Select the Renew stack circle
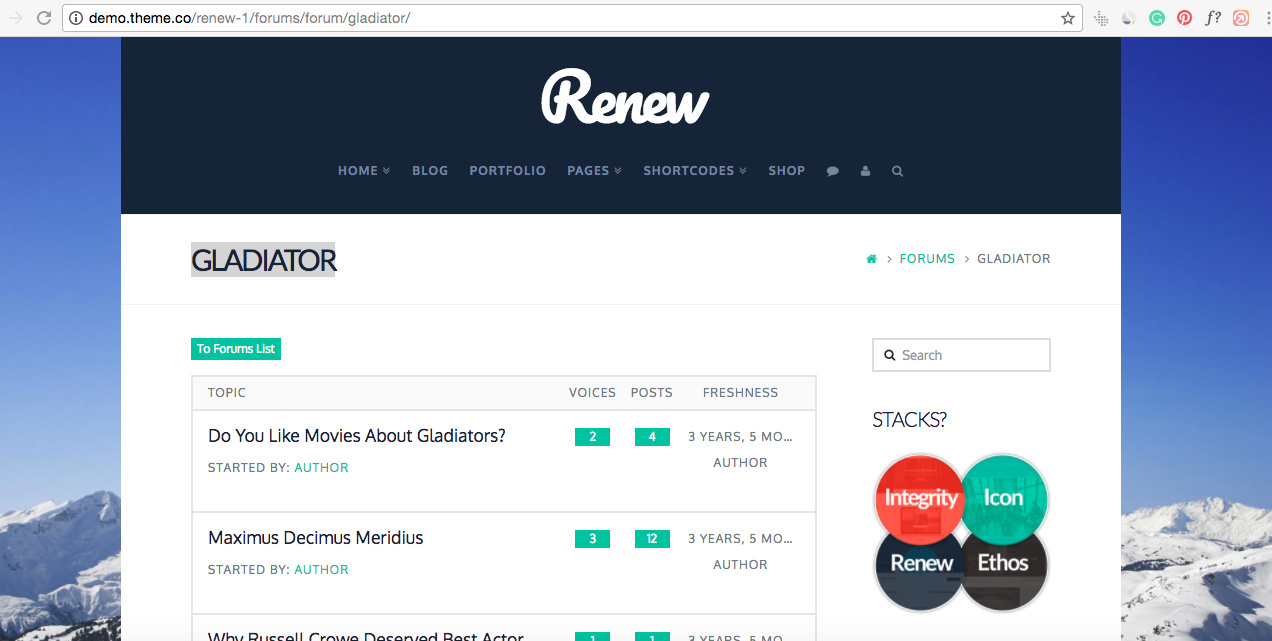 [x=920, y=565]
